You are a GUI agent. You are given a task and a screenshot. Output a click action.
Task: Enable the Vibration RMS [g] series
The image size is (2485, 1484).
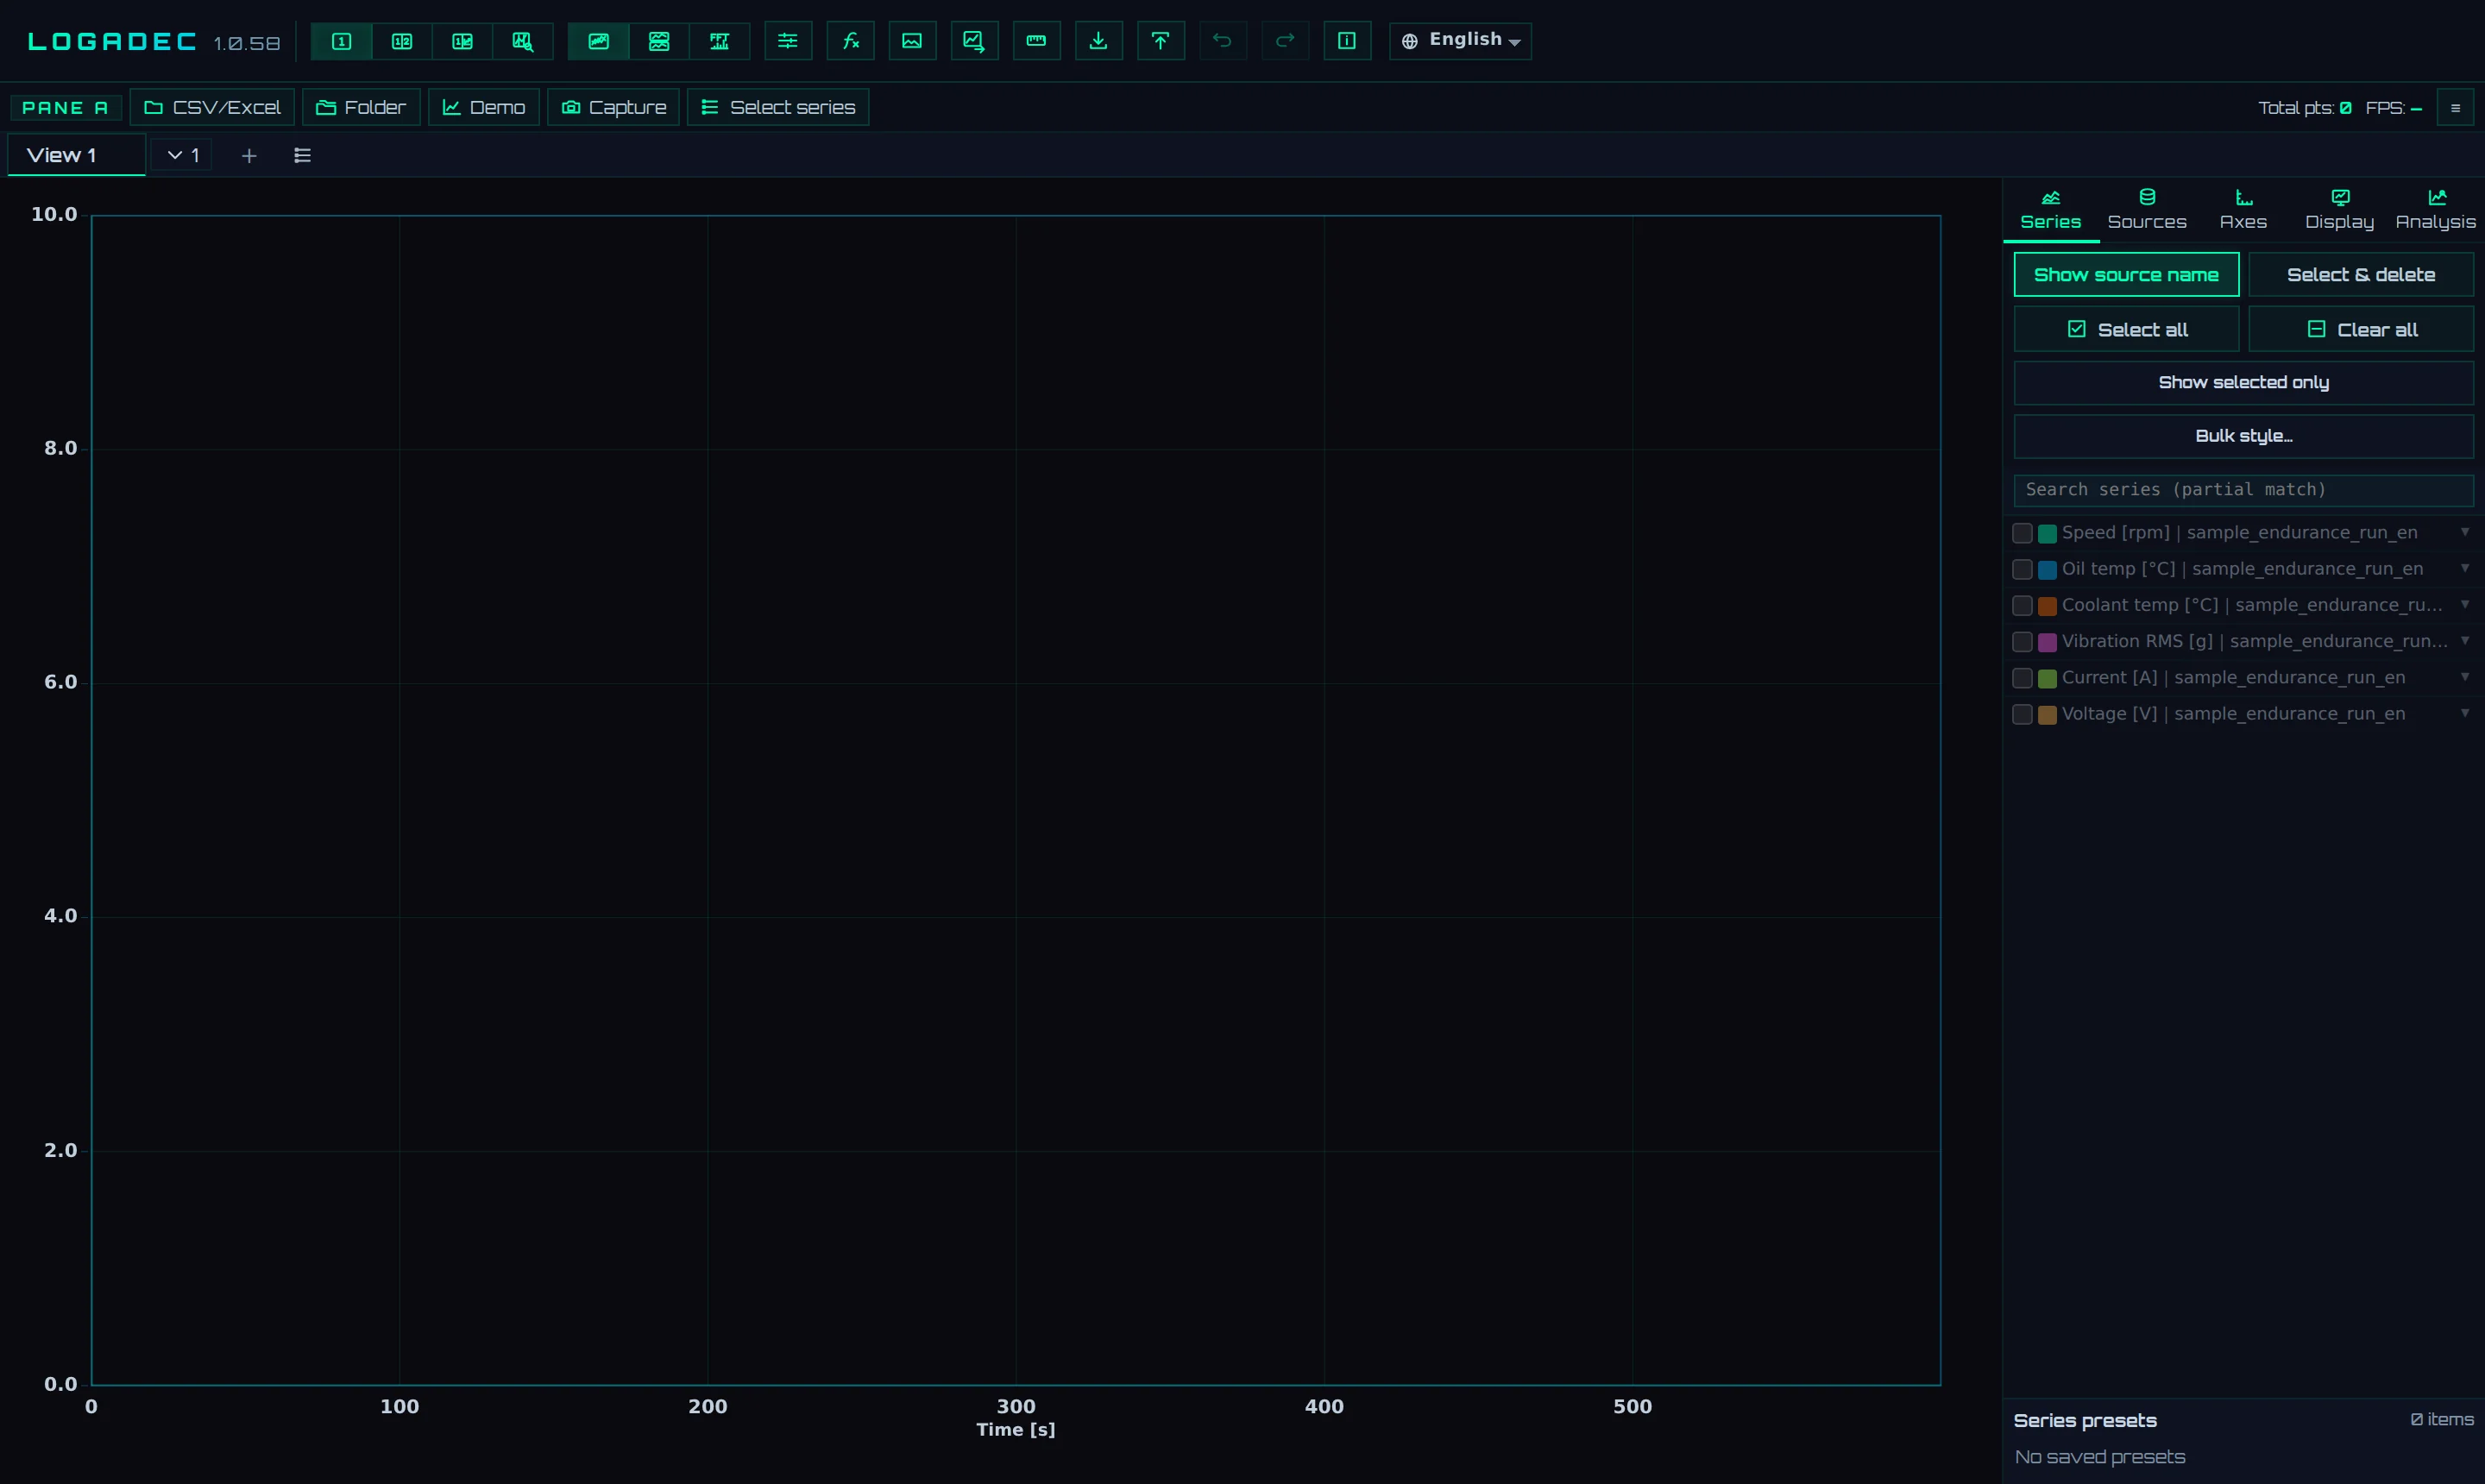[x=2022, y=641]
